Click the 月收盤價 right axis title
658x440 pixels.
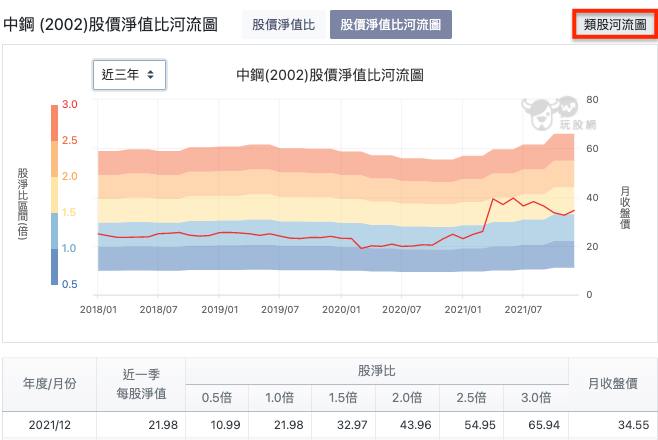pos(625,208)
